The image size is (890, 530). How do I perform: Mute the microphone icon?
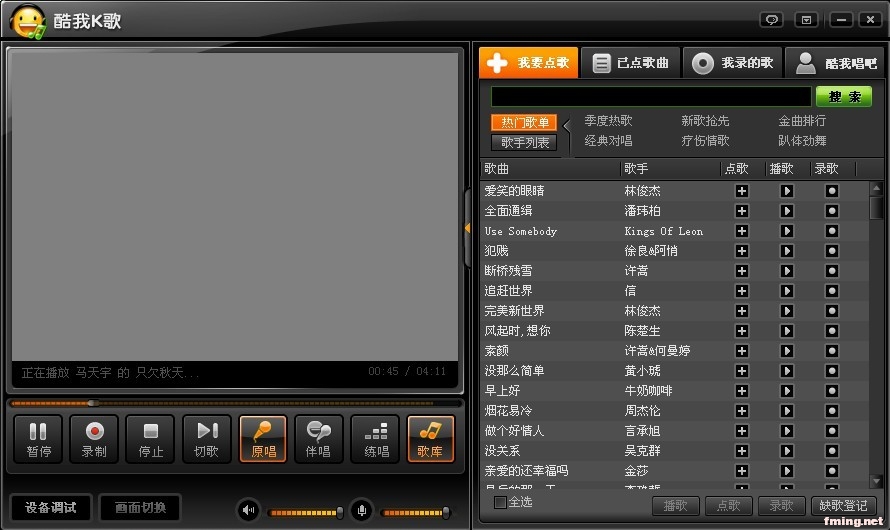coord(362,510)
